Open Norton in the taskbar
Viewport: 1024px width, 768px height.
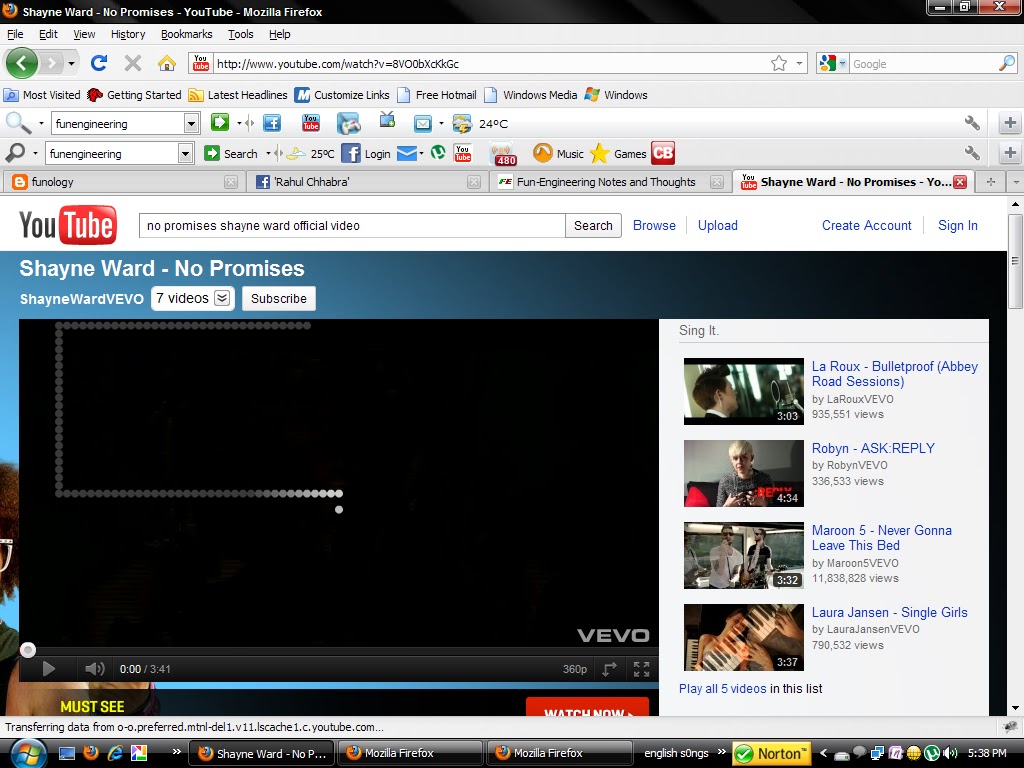(x=771, y=753)
